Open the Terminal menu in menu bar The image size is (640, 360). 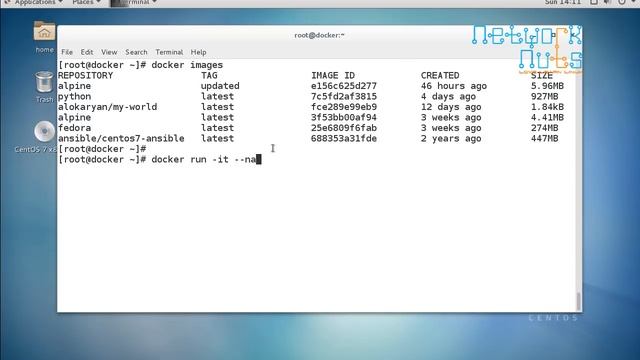click(169, 52)
